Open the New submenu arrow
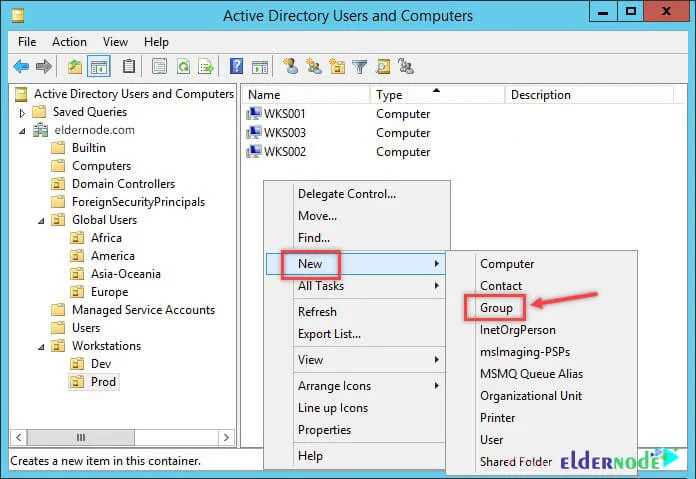This screenshot has height=479, width=696. click(437, 264)
